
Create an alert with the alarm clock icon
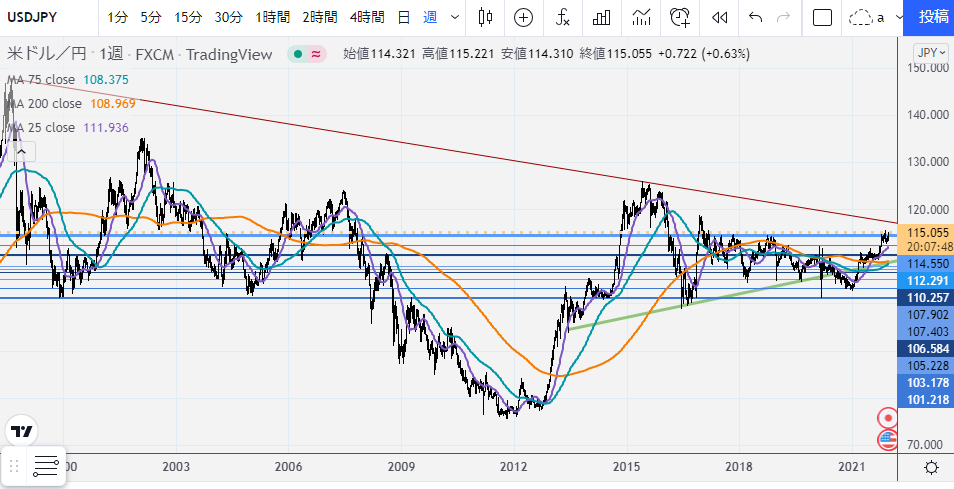tap(680, 18)
